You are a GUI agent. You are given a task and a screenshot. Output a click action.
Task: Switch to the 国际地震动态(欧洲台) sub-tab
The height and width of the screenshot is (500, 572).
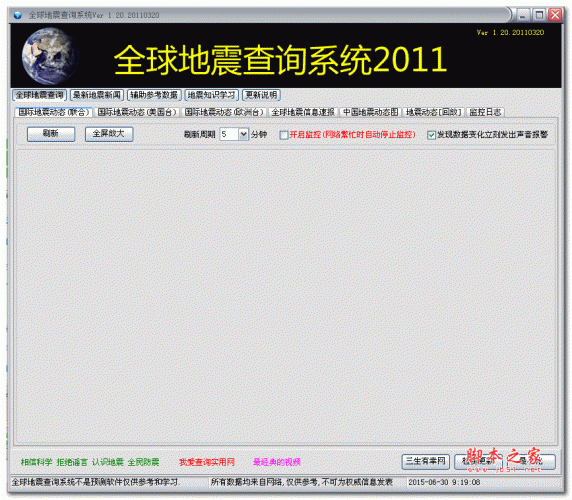pos(224,112)
